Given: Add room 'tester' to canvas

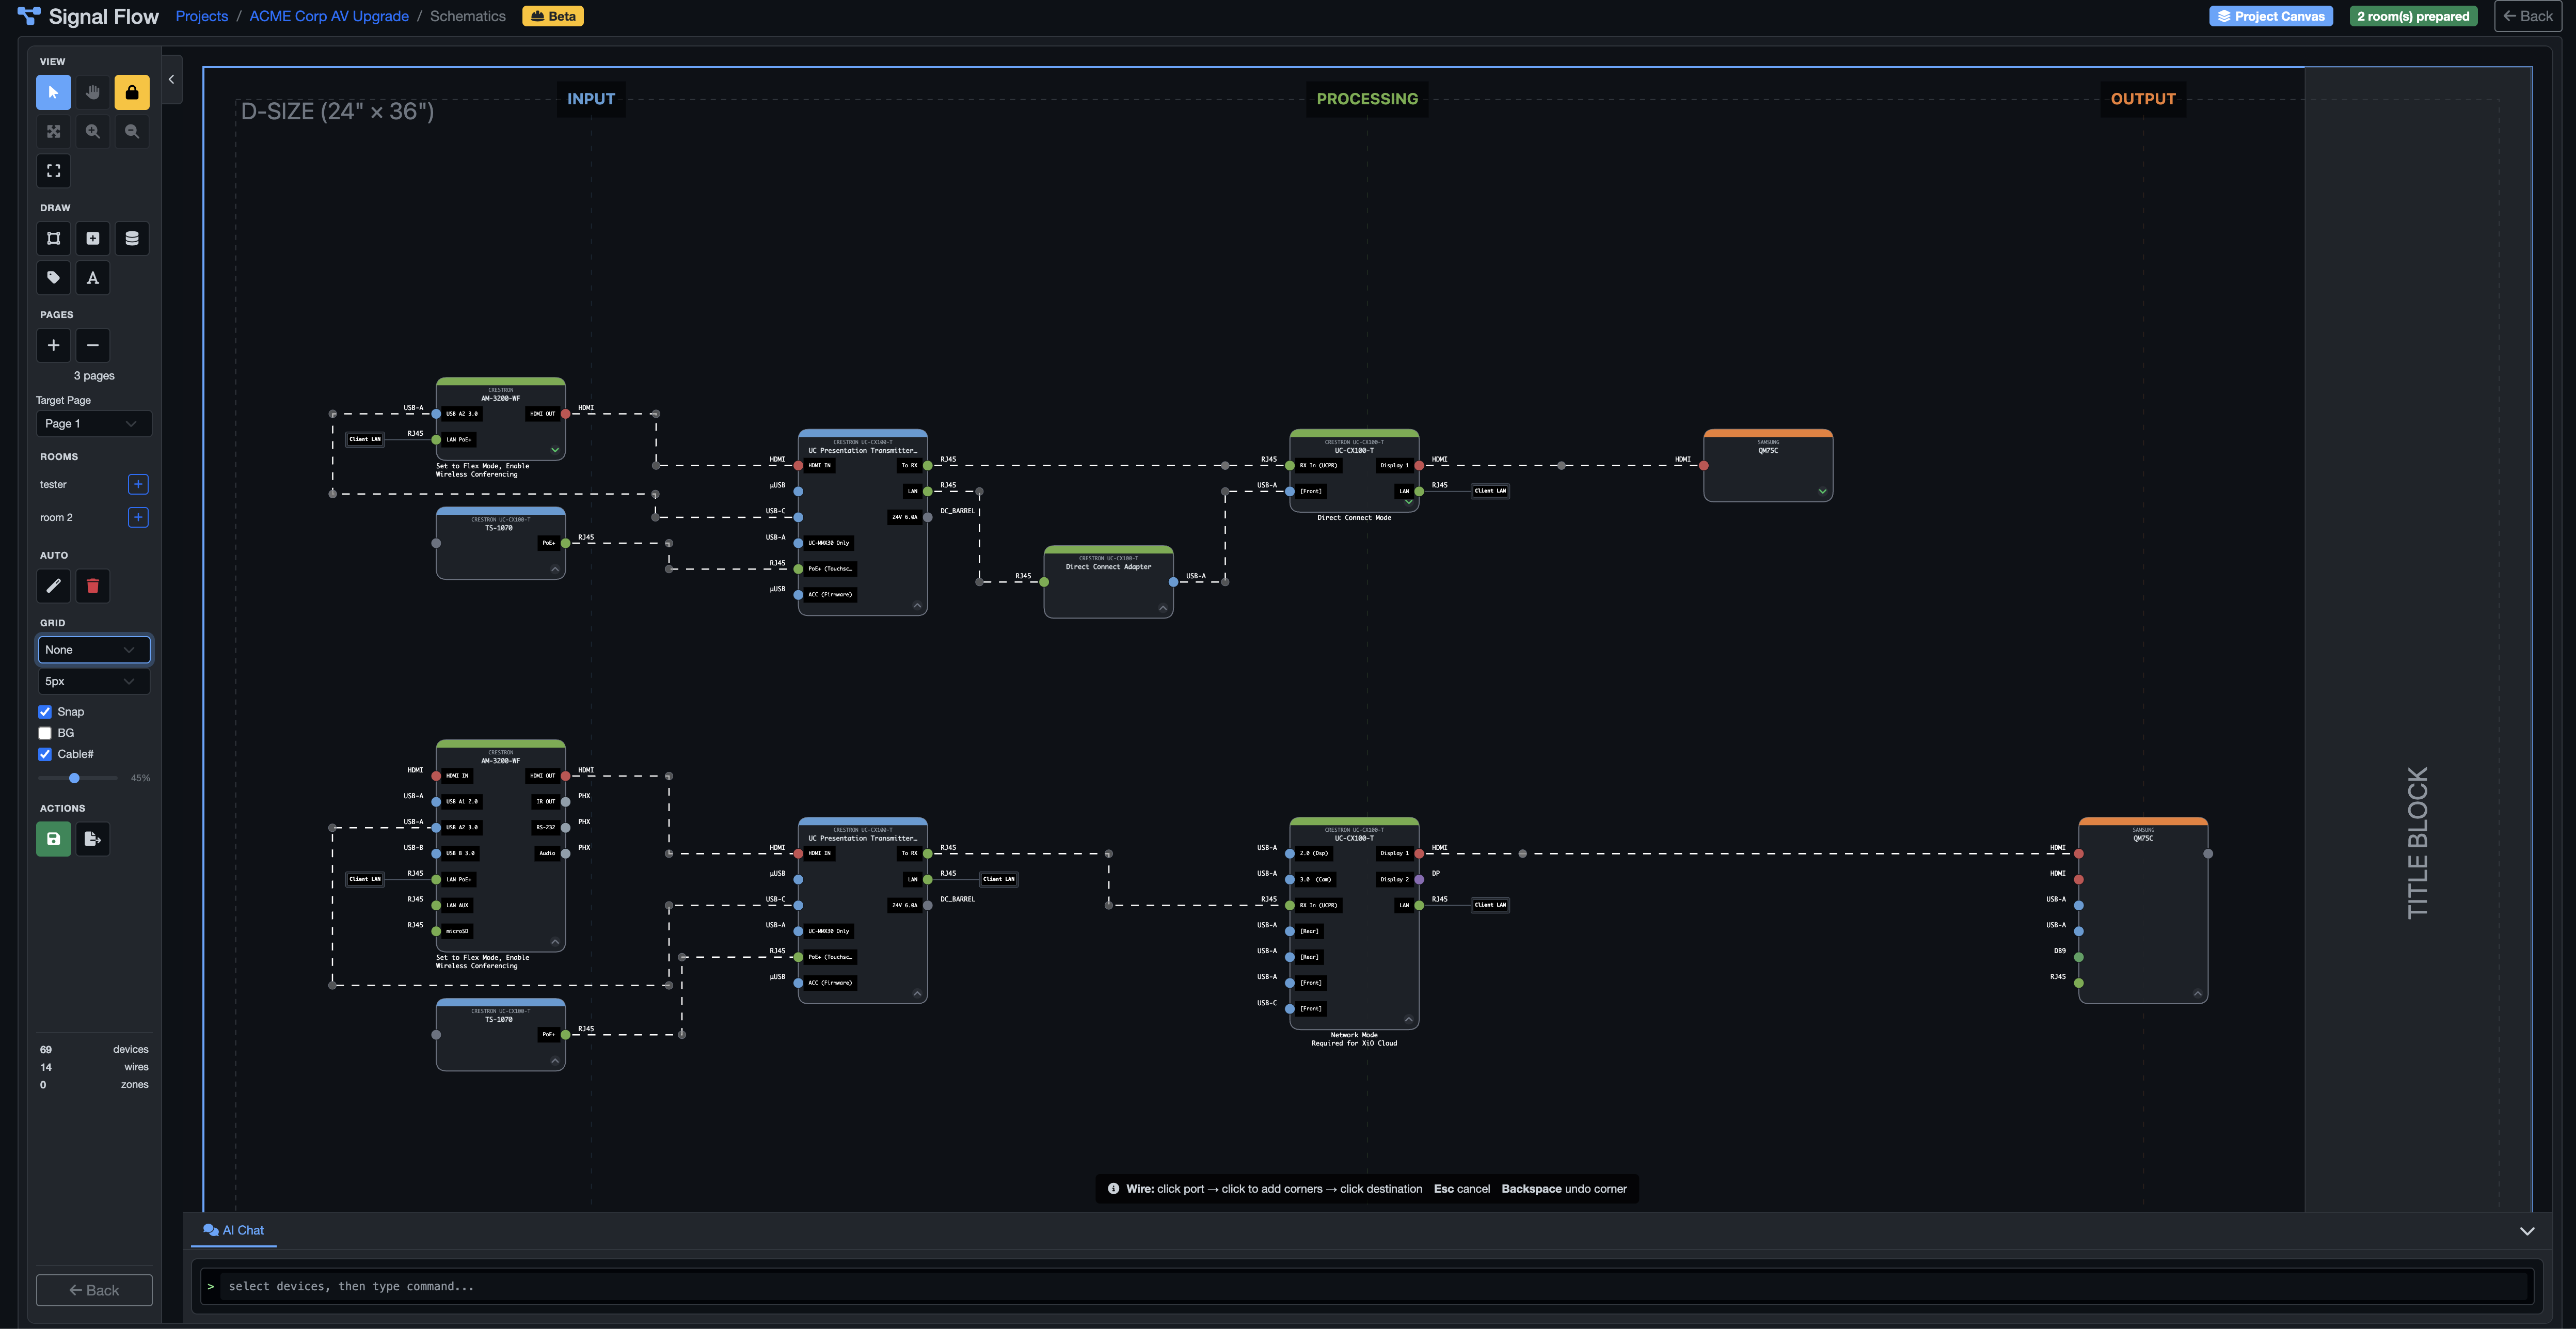Looking at the screenshot, I should click(138, 484).
